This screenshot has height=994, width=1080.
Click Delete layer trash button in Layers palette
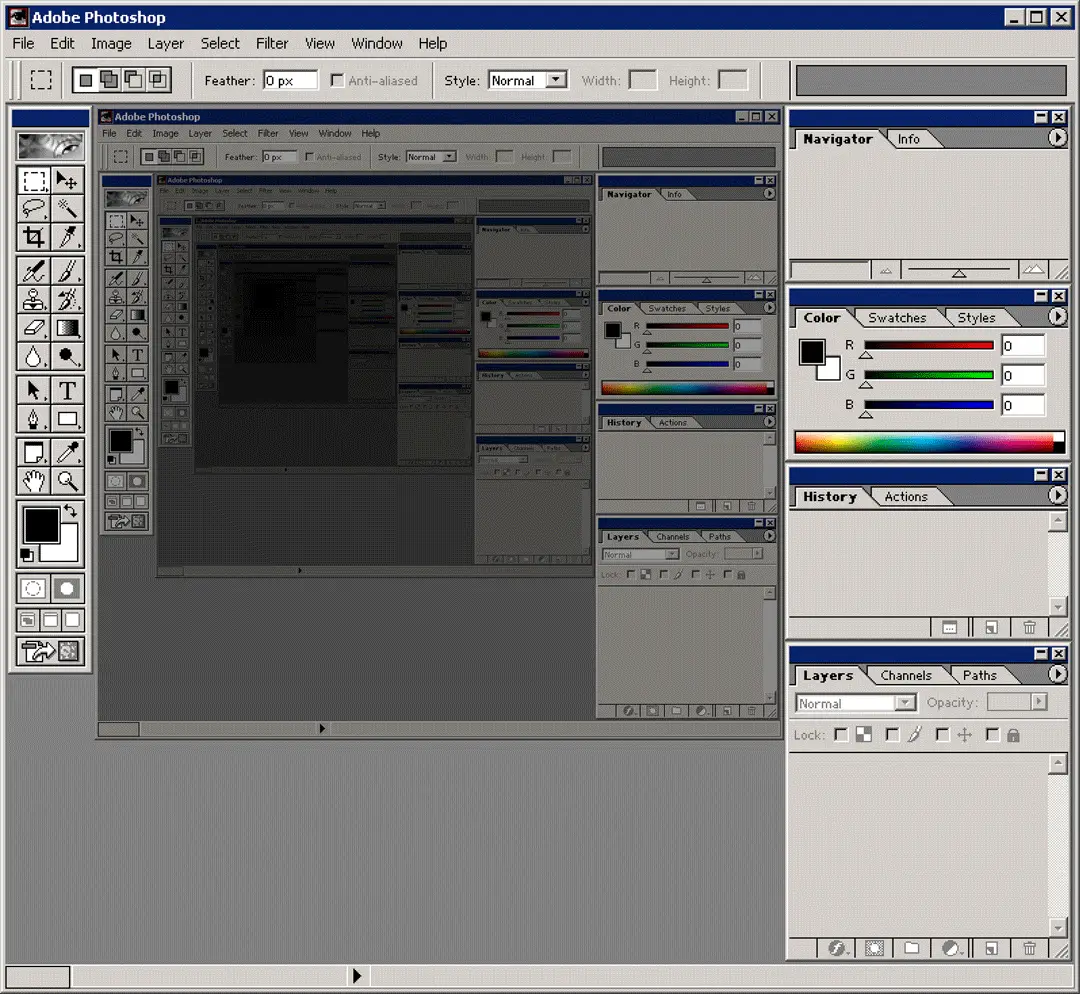[1029, 949]
